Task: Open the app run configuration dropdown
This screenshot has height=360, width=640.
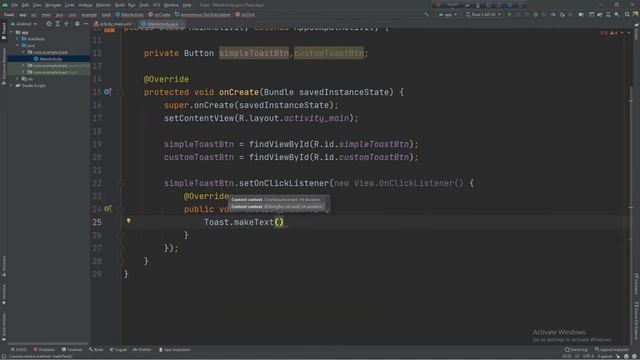Action: coord(448,14)
